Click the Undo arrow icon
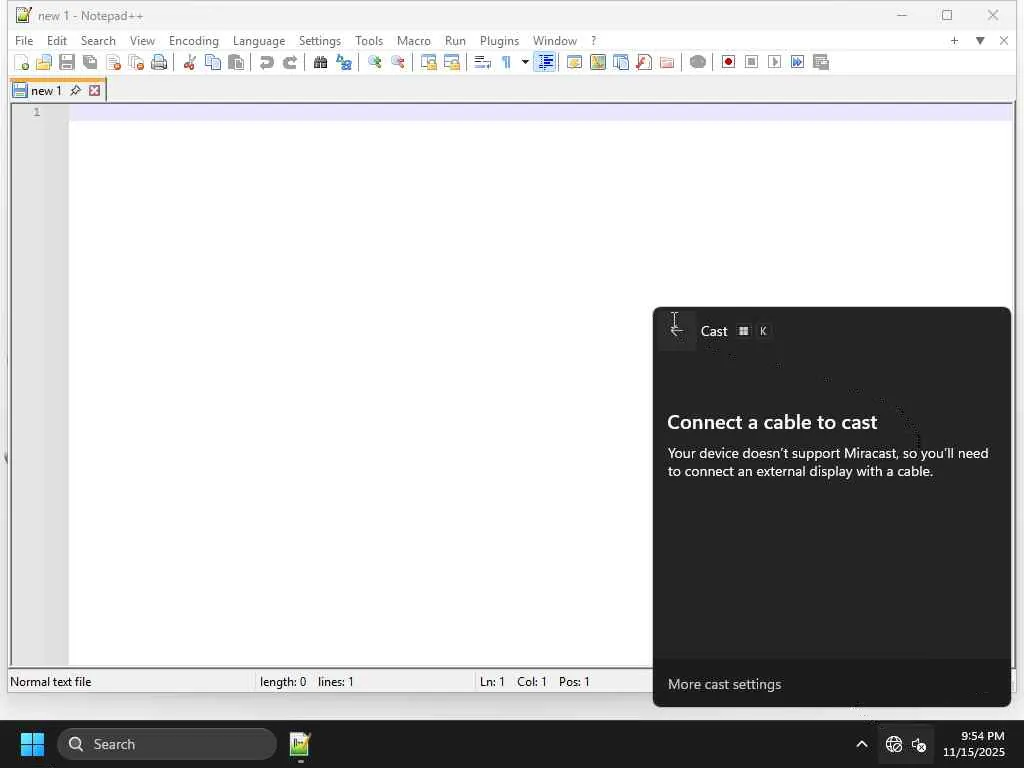This screenshot has width=1024, height=768. point(266,62)
